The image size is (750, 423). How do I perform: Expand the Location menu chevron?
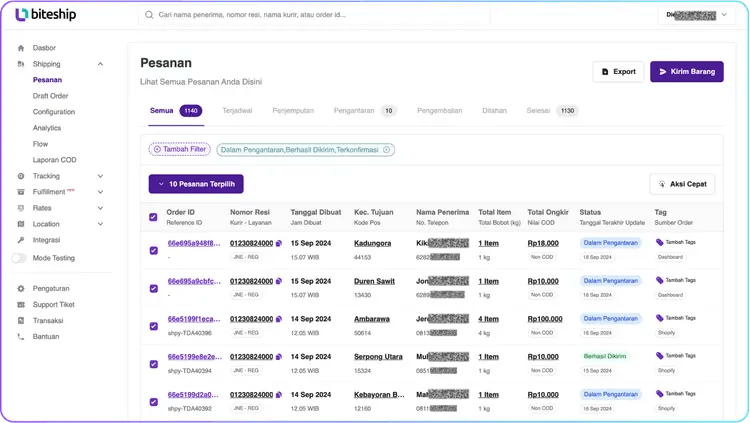coord(100,224)
